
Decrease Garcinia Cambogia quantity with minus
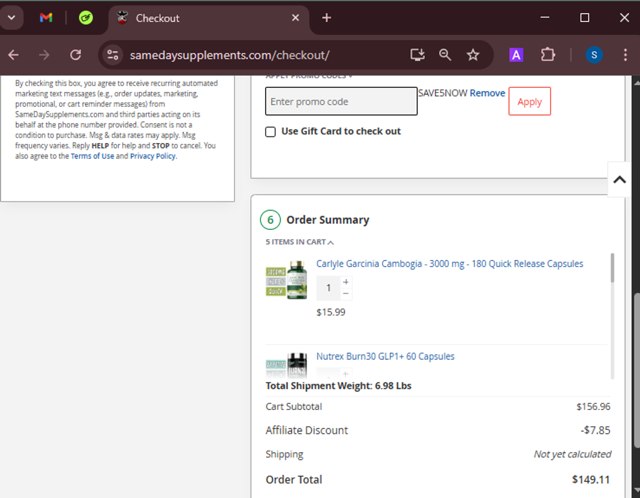click(x=346, y=294)
